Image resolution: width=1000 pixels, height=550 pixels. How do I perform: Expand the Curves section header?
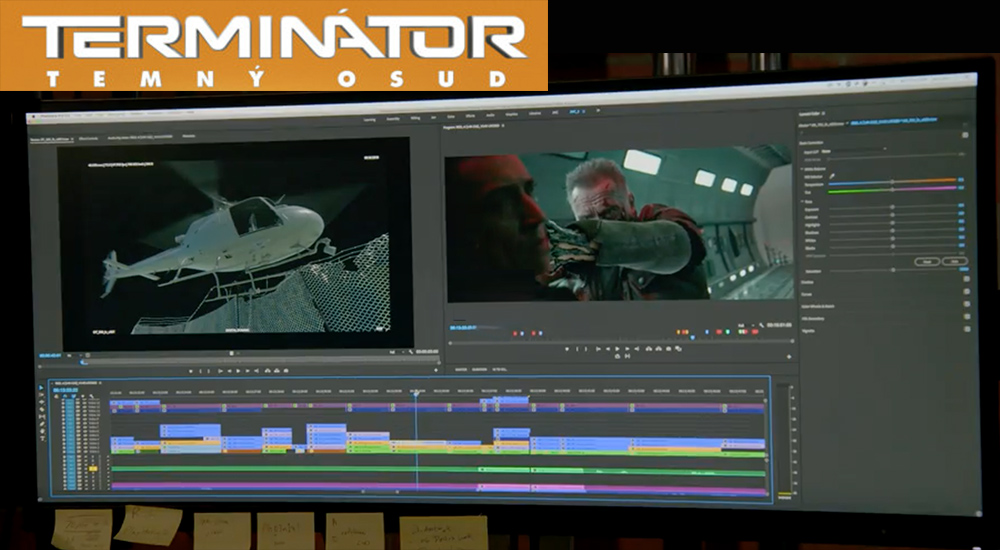pyautogui.click(x=806, y=294)
